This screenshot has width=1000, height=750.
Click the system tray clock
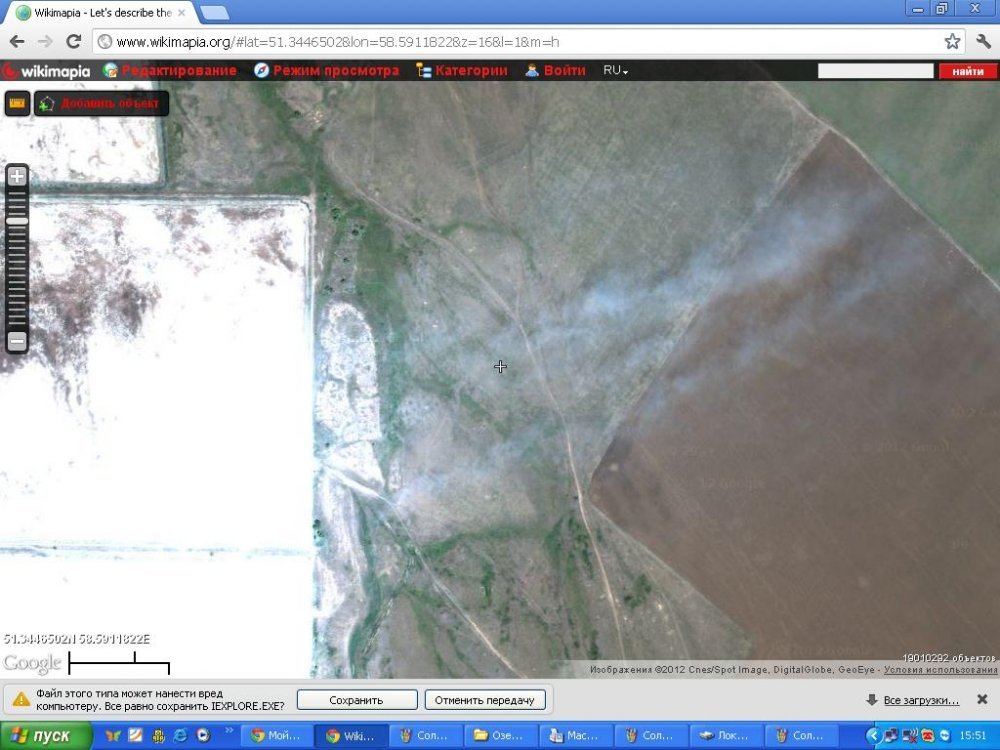[973, 736]
